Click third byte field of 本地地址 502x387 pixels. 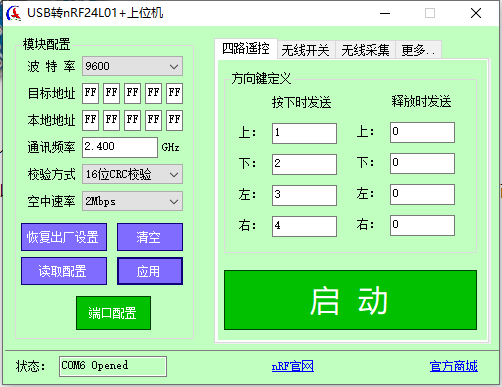(x=132, y=120)
